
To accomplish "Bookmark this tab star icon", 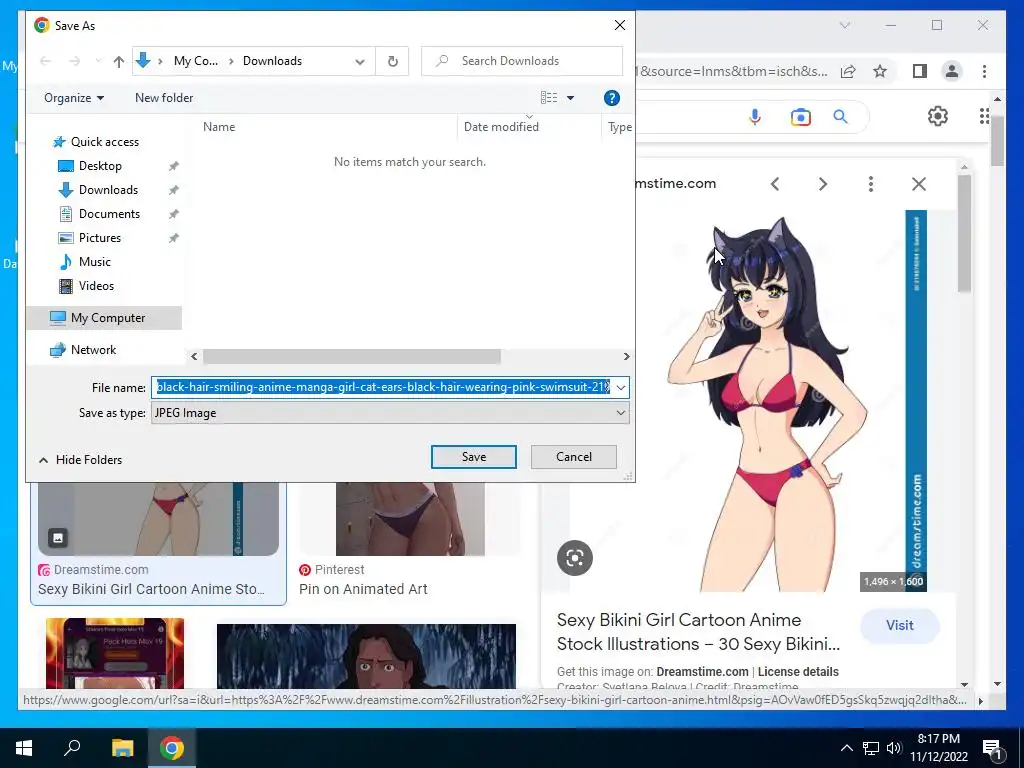I will 880,71.
